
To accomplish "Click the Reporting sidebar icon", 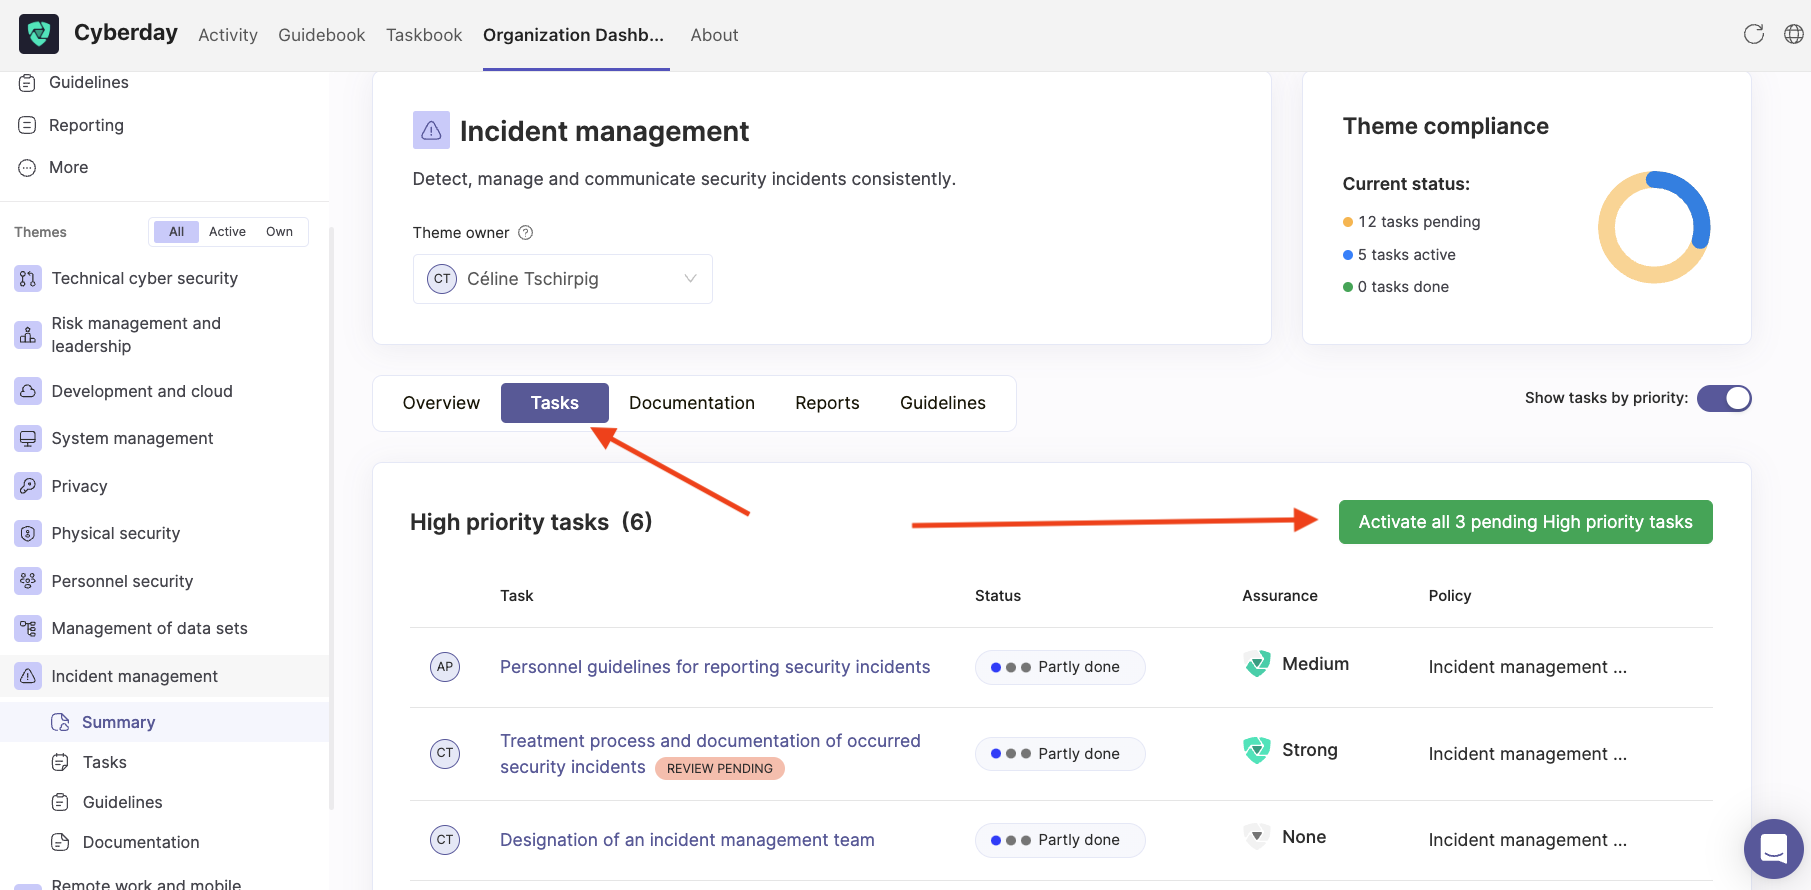I will [28, 125].
